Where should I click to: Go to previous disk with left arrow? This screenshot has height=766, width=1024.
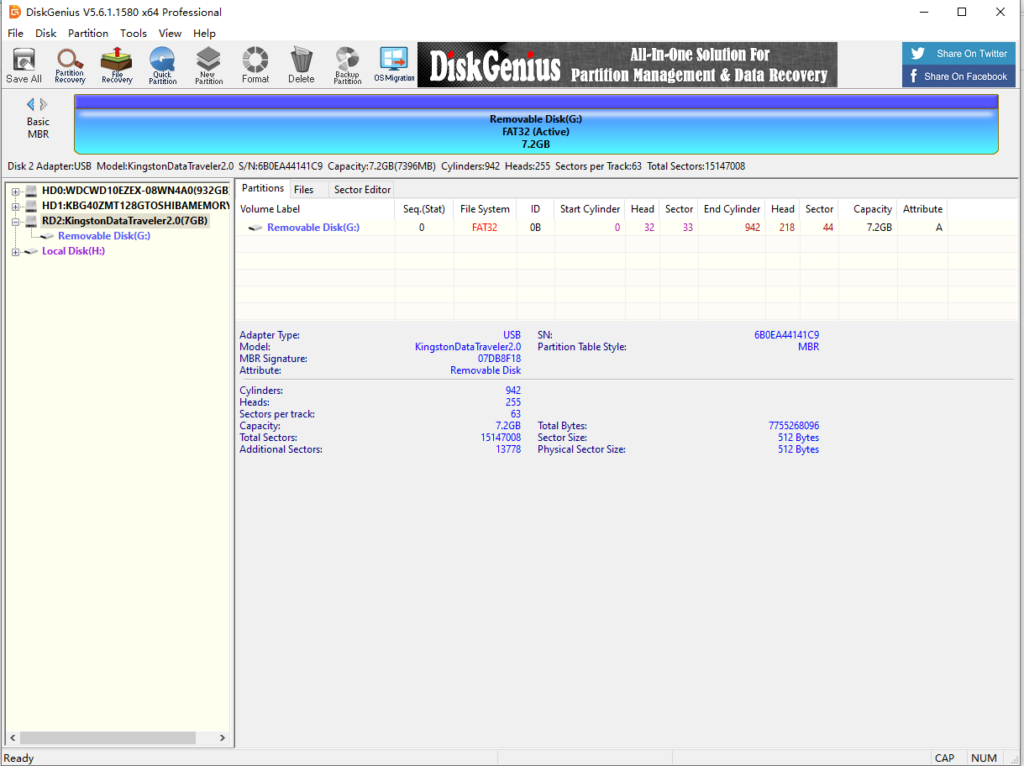coord(30,104)
